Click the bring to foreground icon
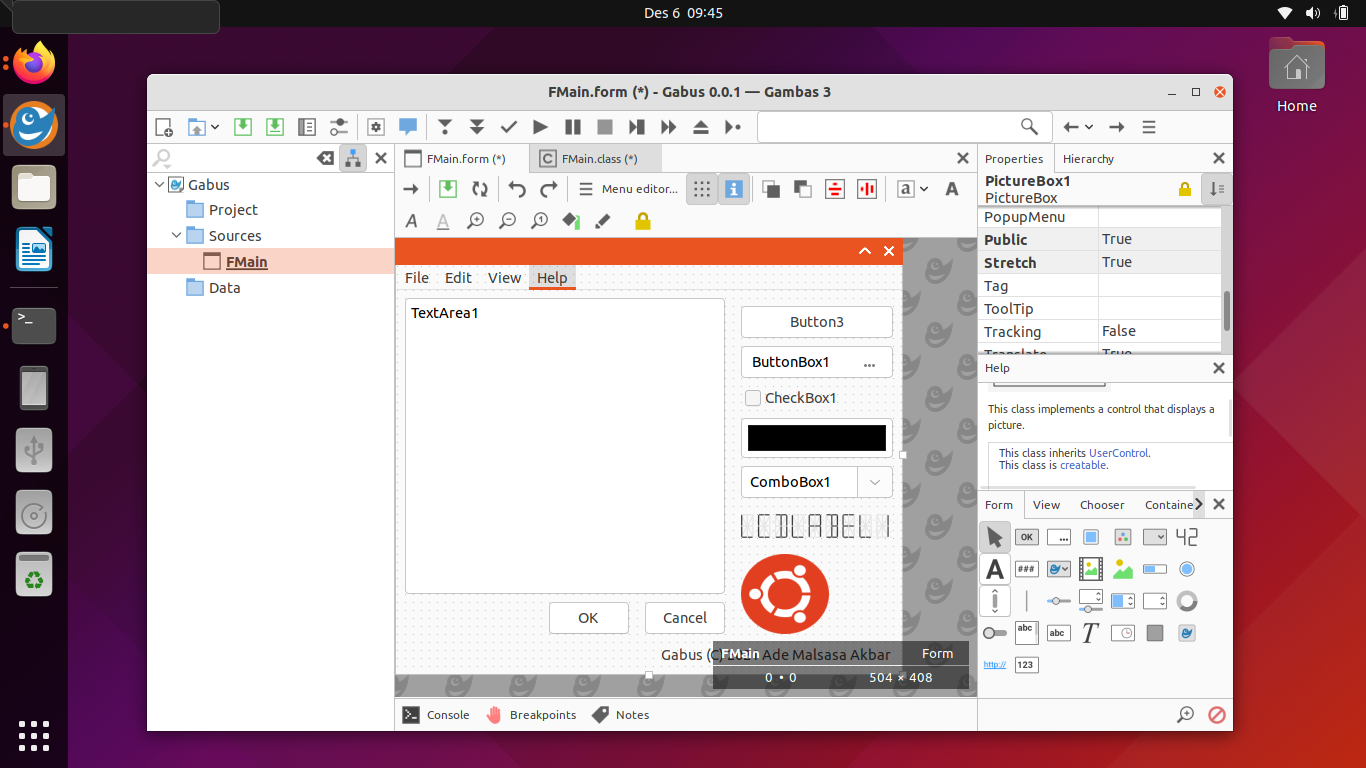This screenshot has width=1366, height=768. coord(771,189)
